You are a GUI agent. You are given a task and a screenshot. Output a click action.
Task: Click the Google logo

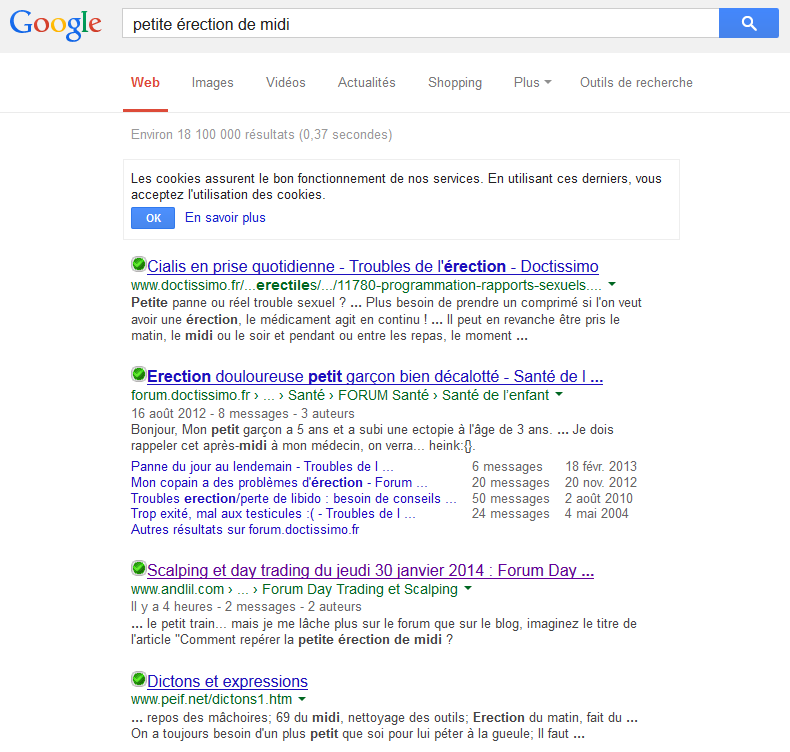[55, 25]
